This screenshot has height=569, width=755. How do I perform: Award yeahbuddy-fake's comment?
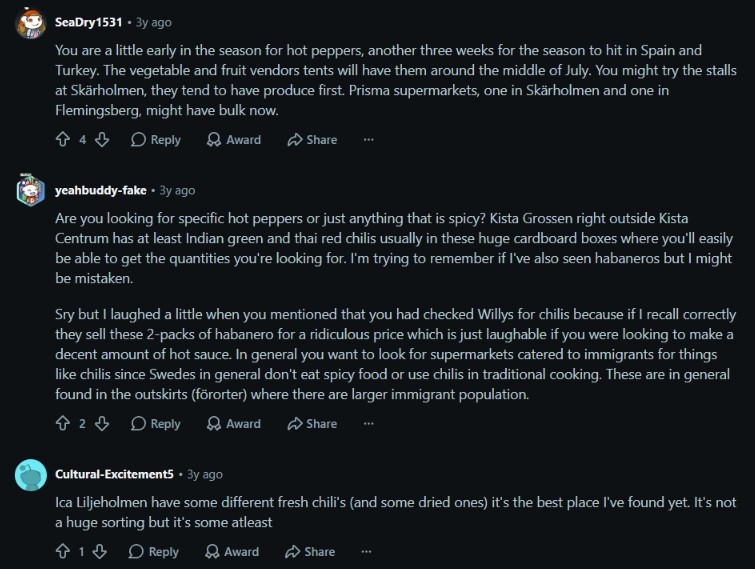[x=234, y=424]
